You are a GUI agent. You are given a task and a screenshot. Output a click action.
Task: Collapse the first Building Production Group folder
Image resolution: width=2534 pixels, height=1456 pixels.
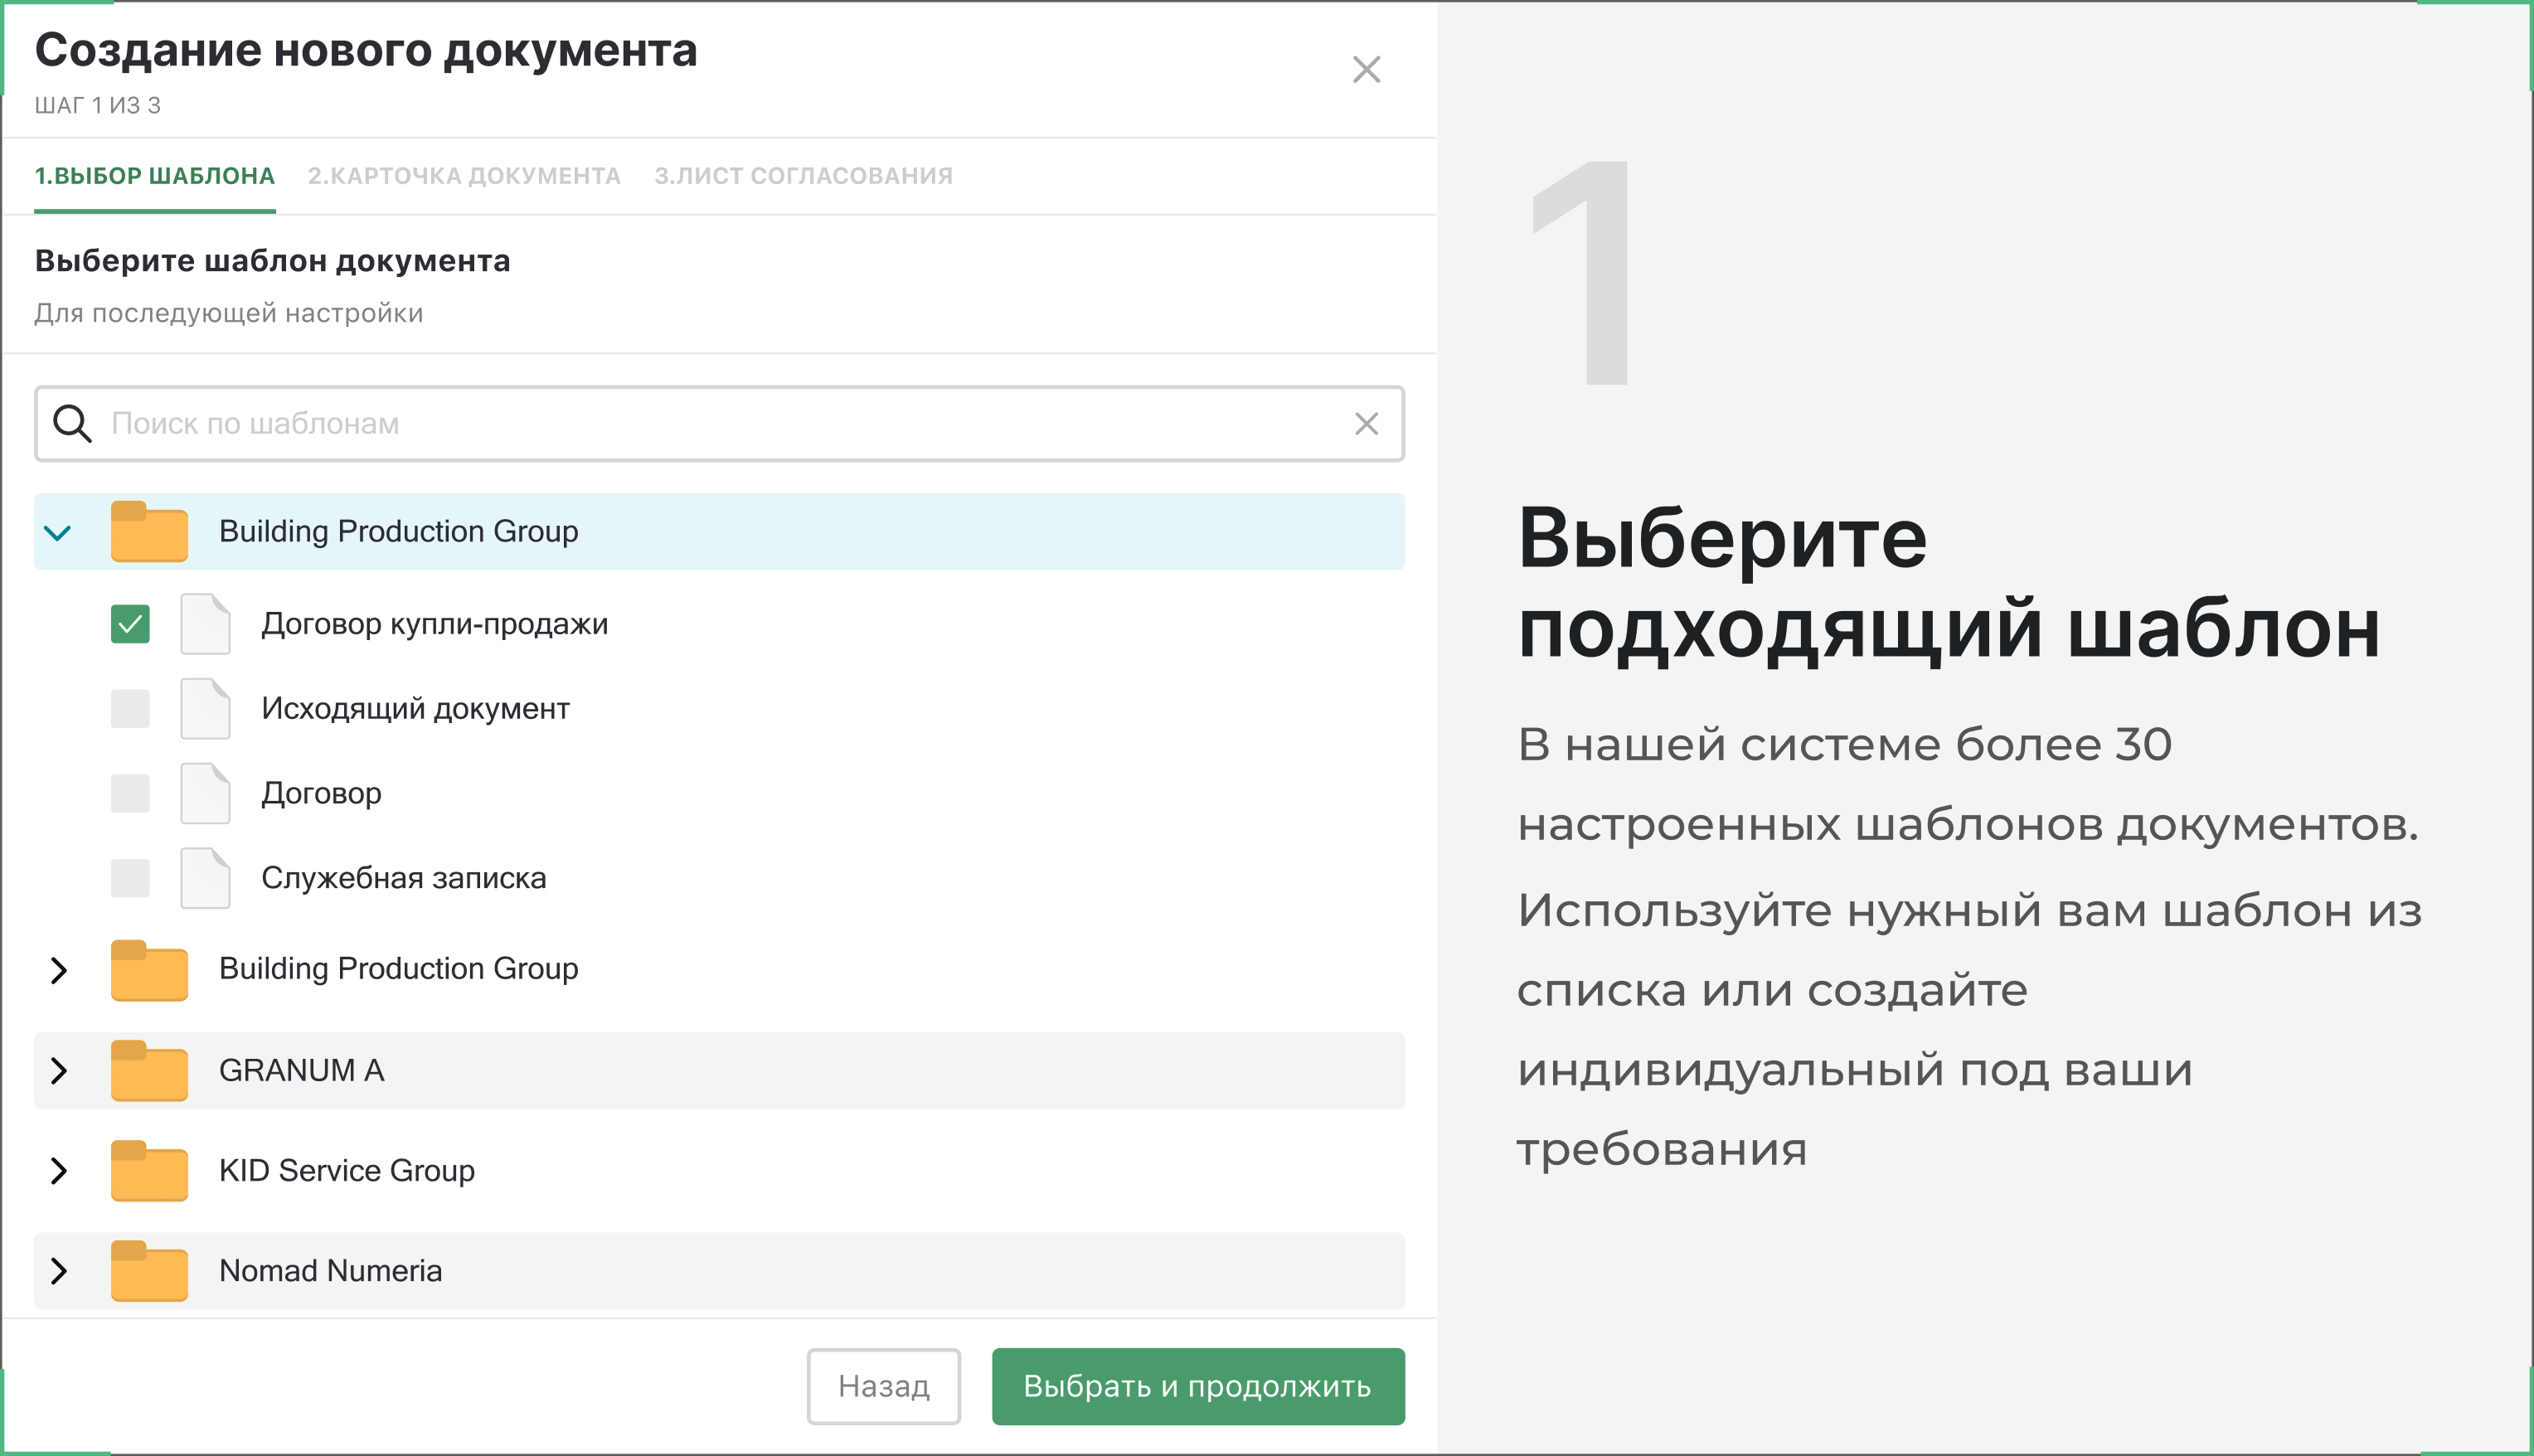58,532
